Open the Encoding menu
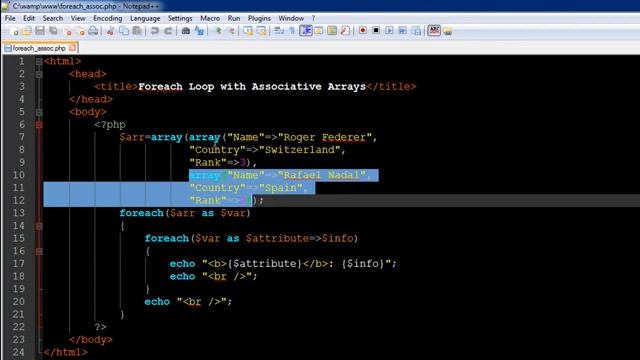This screenshot has height=360, width=640. point(108,18)
